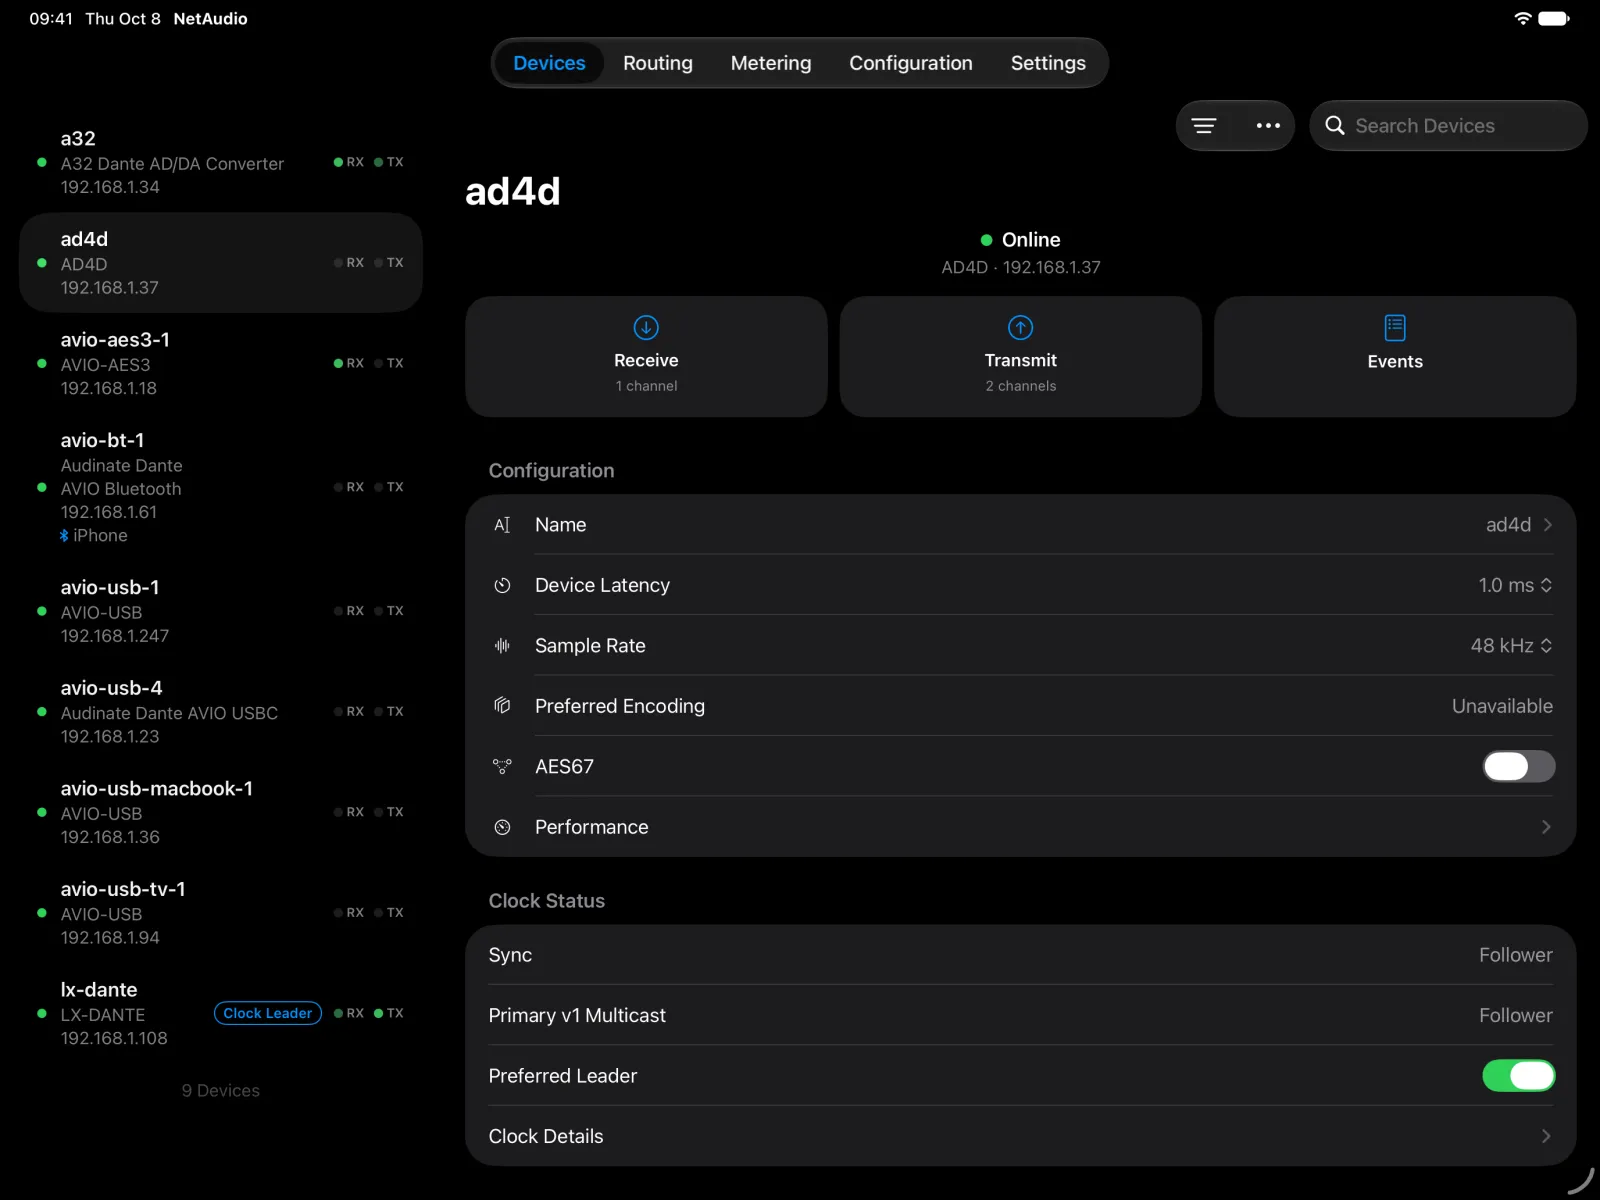Image resolution: width=1600 pixels, height=1200 pixels.
Task: Click the ad4d title heading
Action: click(x=513, y=191)
